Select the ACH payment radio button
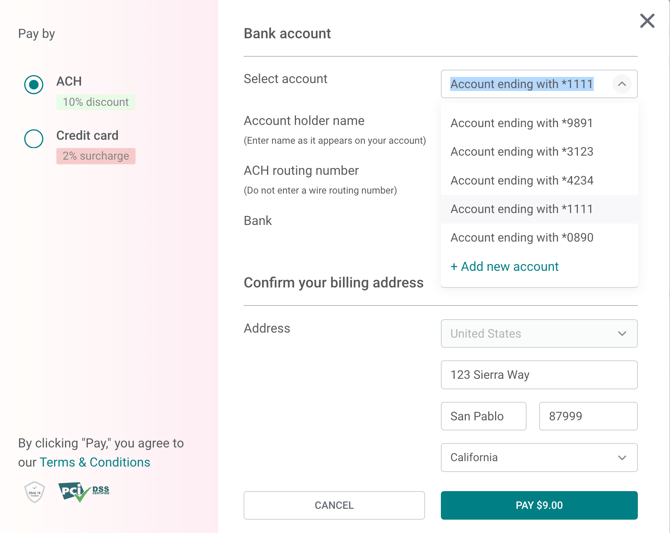670x533 pixels. 34,85
